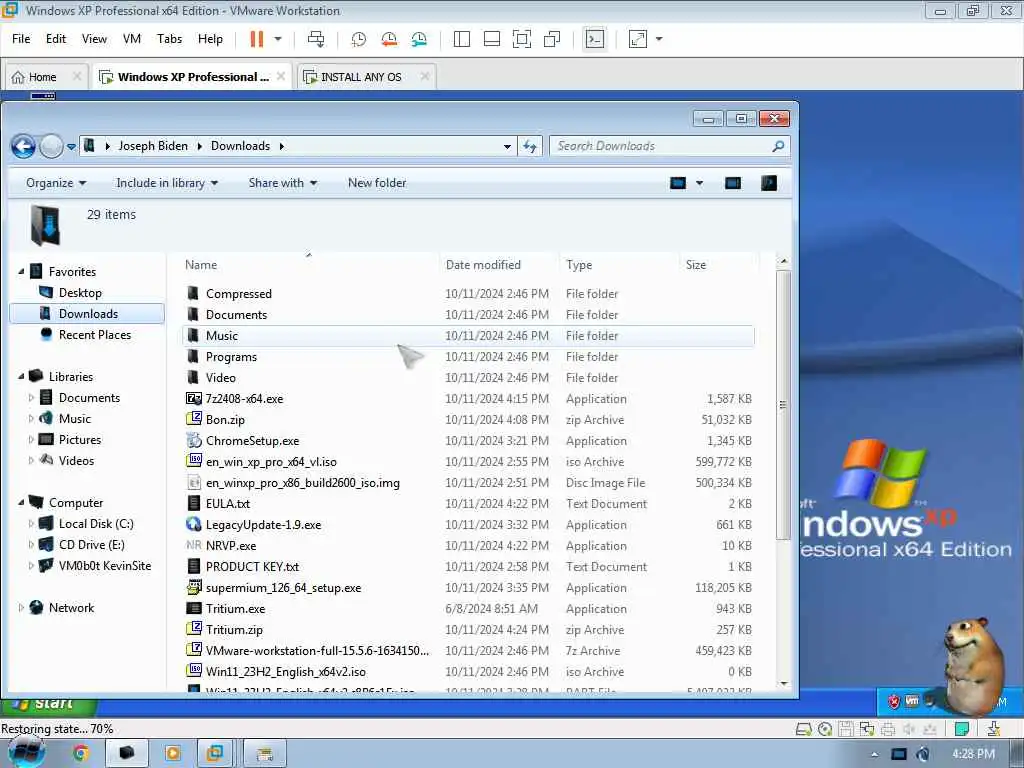Select CD Drive (E:) in Computer

point(91,545)
